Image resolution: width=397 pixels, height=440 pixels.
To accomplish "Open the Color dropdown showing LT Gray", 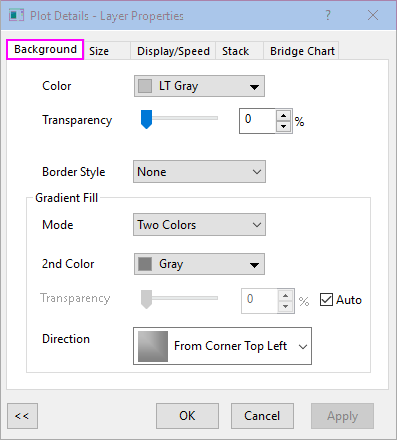I will [199, 86].
